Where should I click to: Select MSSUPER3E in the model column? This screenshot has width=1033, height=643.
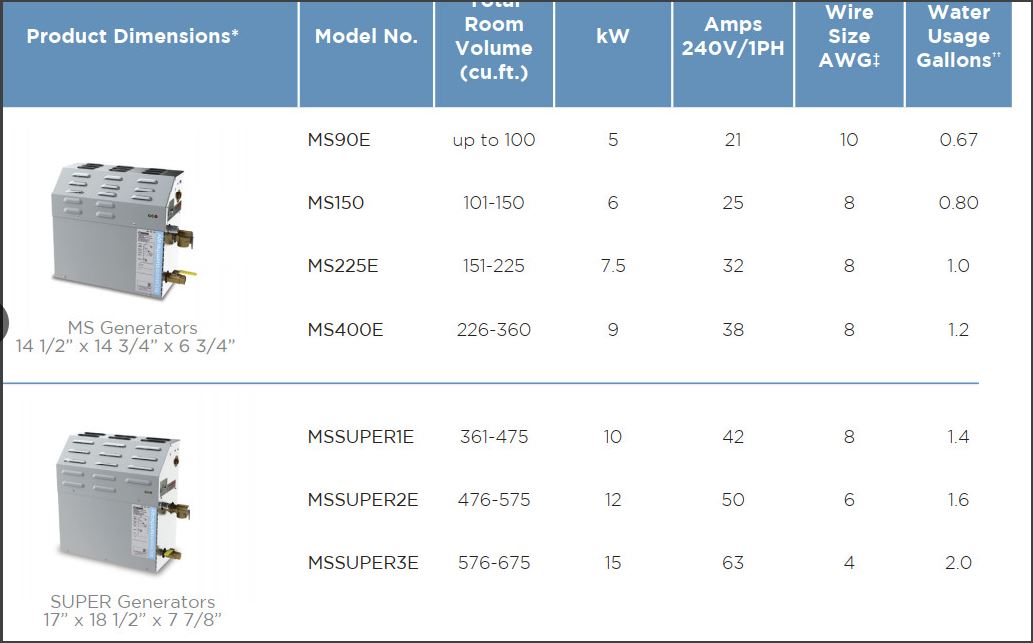tap(363, 563)
